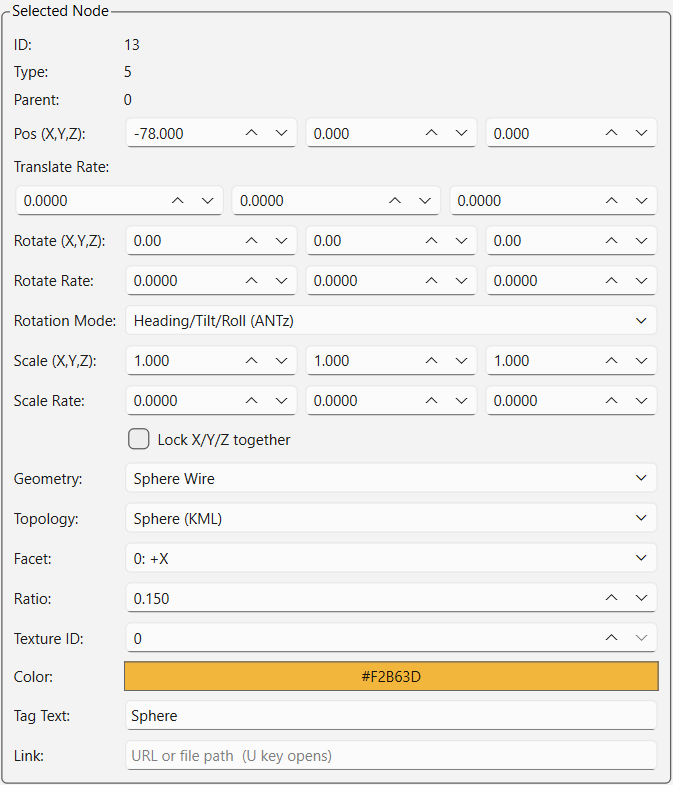Increase Scale Rate X value
This screenshot has width=673, height=785.
point(251,401)
